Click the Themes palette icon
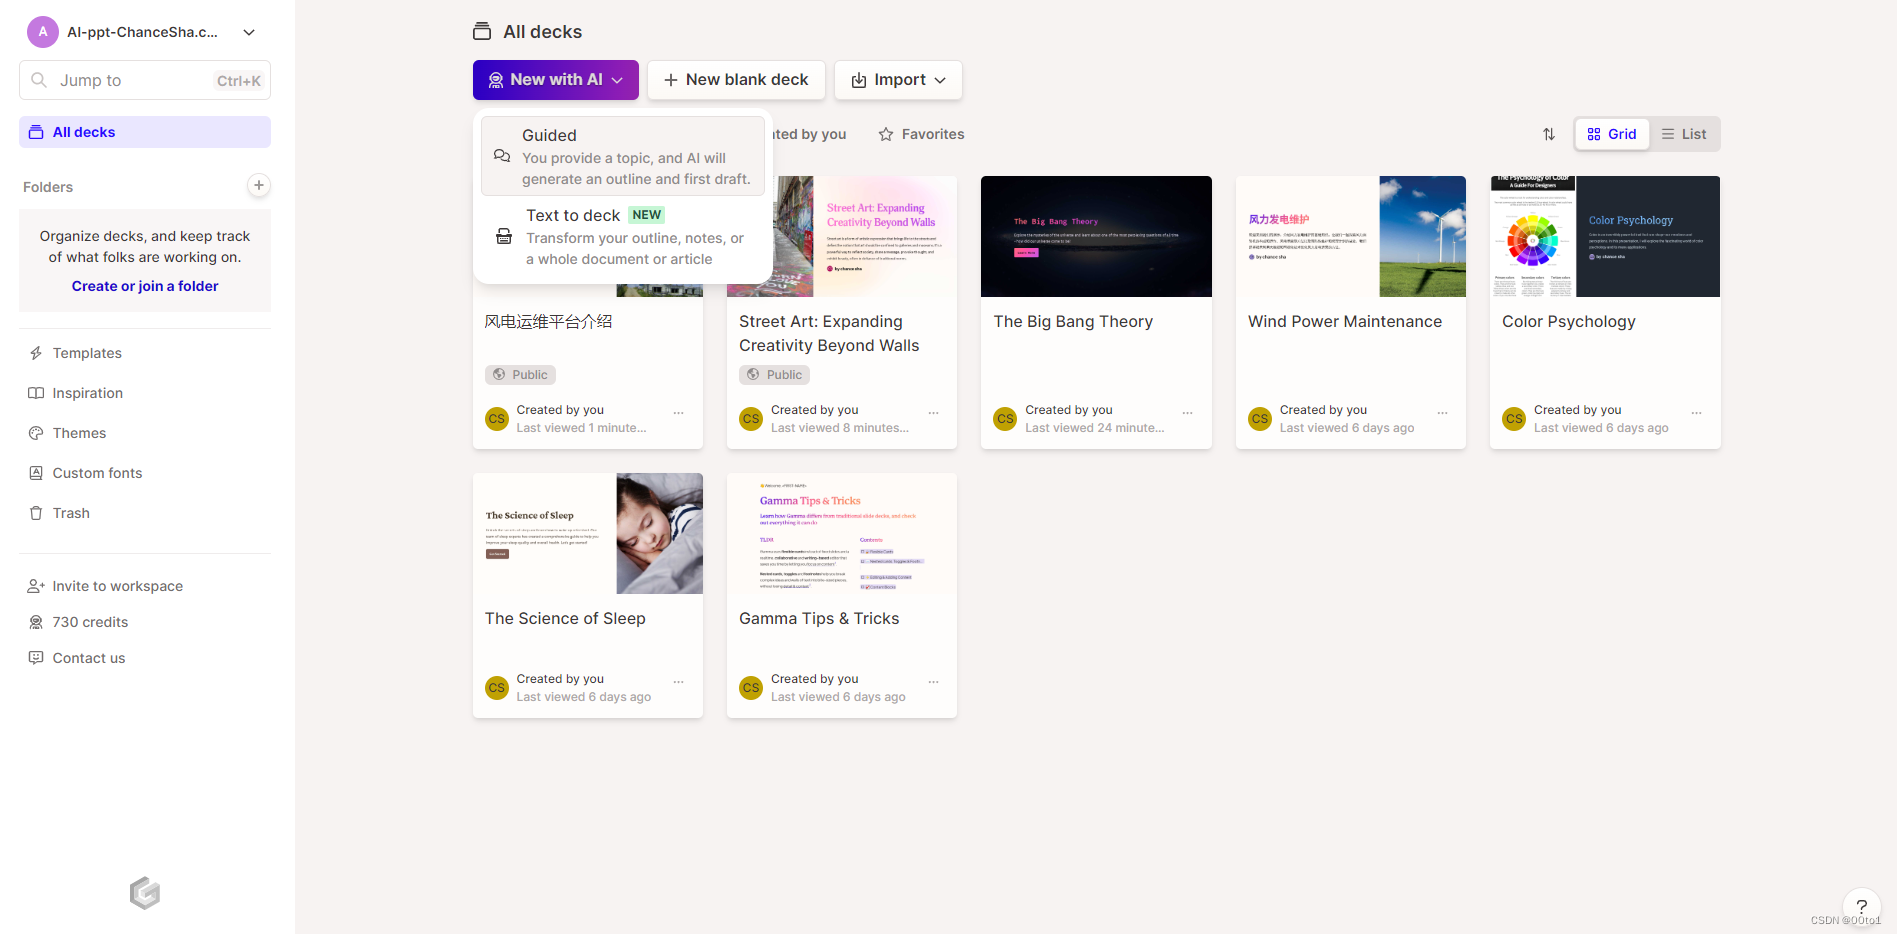Screen dimensions: 1897x934 pyautogui.click(x=36, y=433)
